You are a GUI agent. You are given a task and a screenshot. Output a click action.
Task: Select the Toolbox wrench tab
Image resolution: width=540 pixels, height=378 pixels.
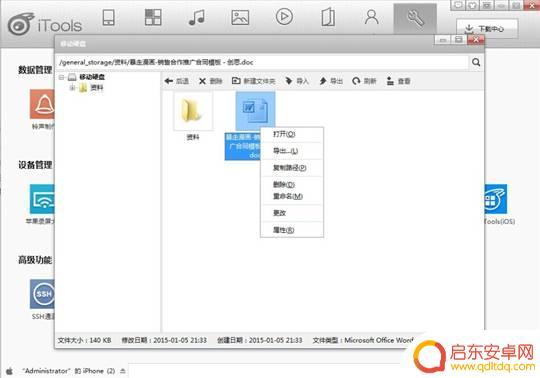click(x=415, y=18)
